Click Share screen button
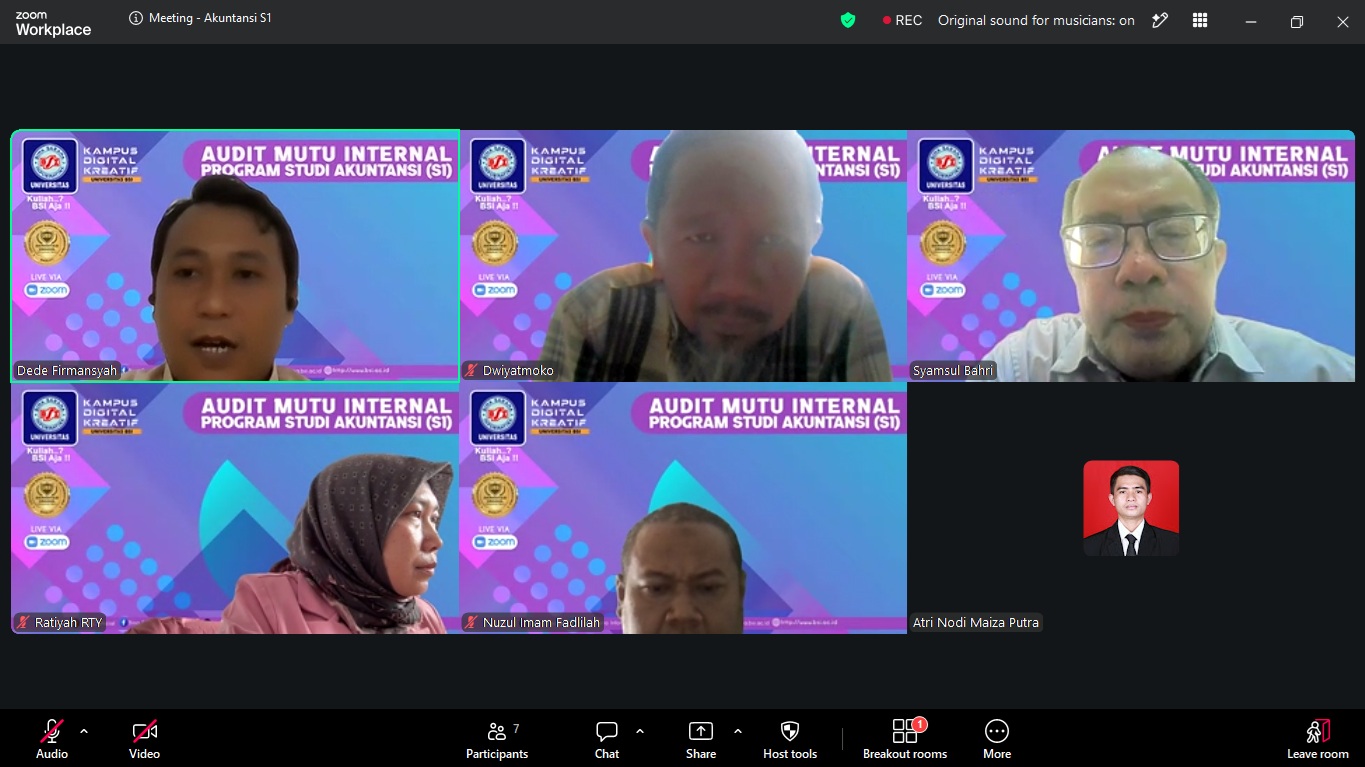The height and width of the screenshot is (767, 1365). (701, 739)
